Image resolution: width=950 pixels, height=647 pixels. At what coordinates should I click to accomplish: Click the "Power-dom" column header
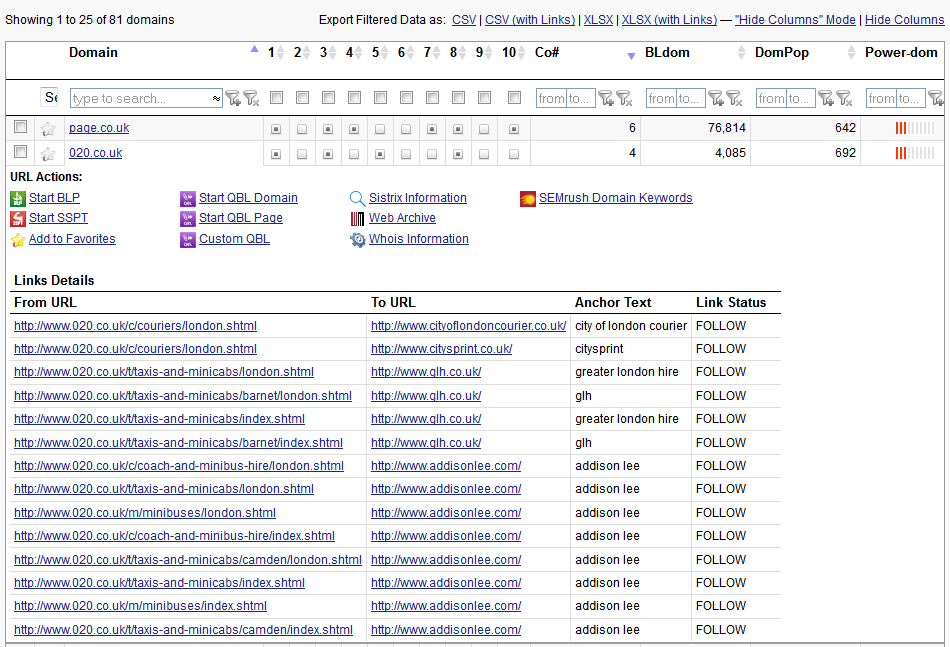[x=901, y=53]
